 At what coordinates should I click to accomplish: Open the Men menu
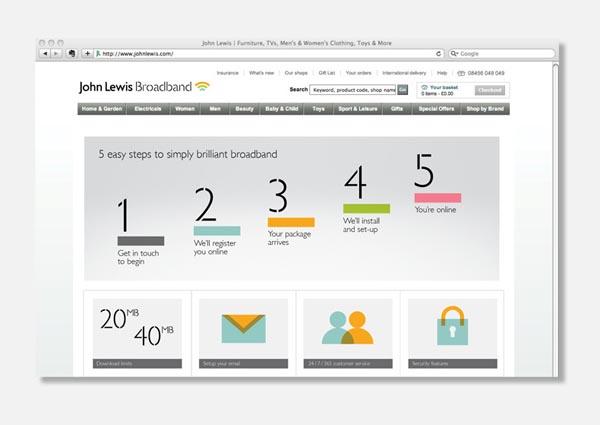[215, 109]
